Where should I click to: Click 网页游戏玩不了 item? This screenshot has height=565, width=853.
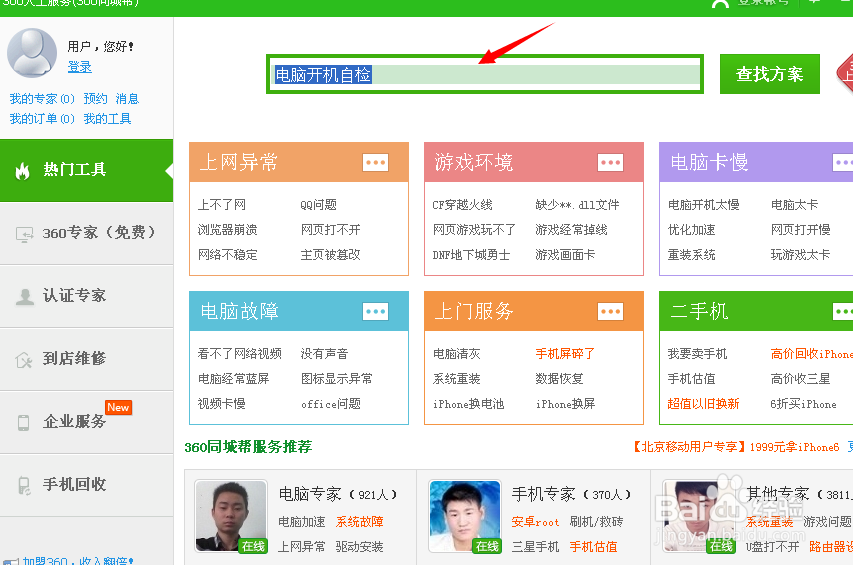(474, 230)
